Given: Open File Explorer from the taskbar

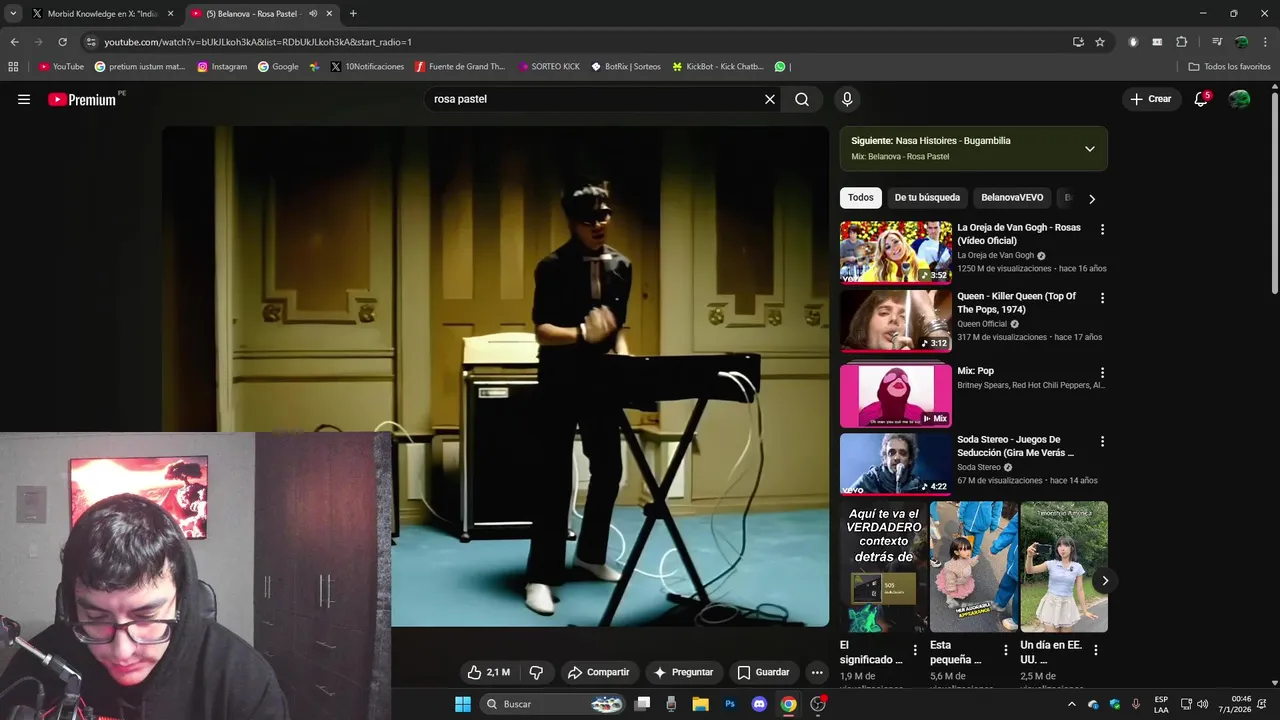Looking at the screenshot, I should (x=701, y=704).
